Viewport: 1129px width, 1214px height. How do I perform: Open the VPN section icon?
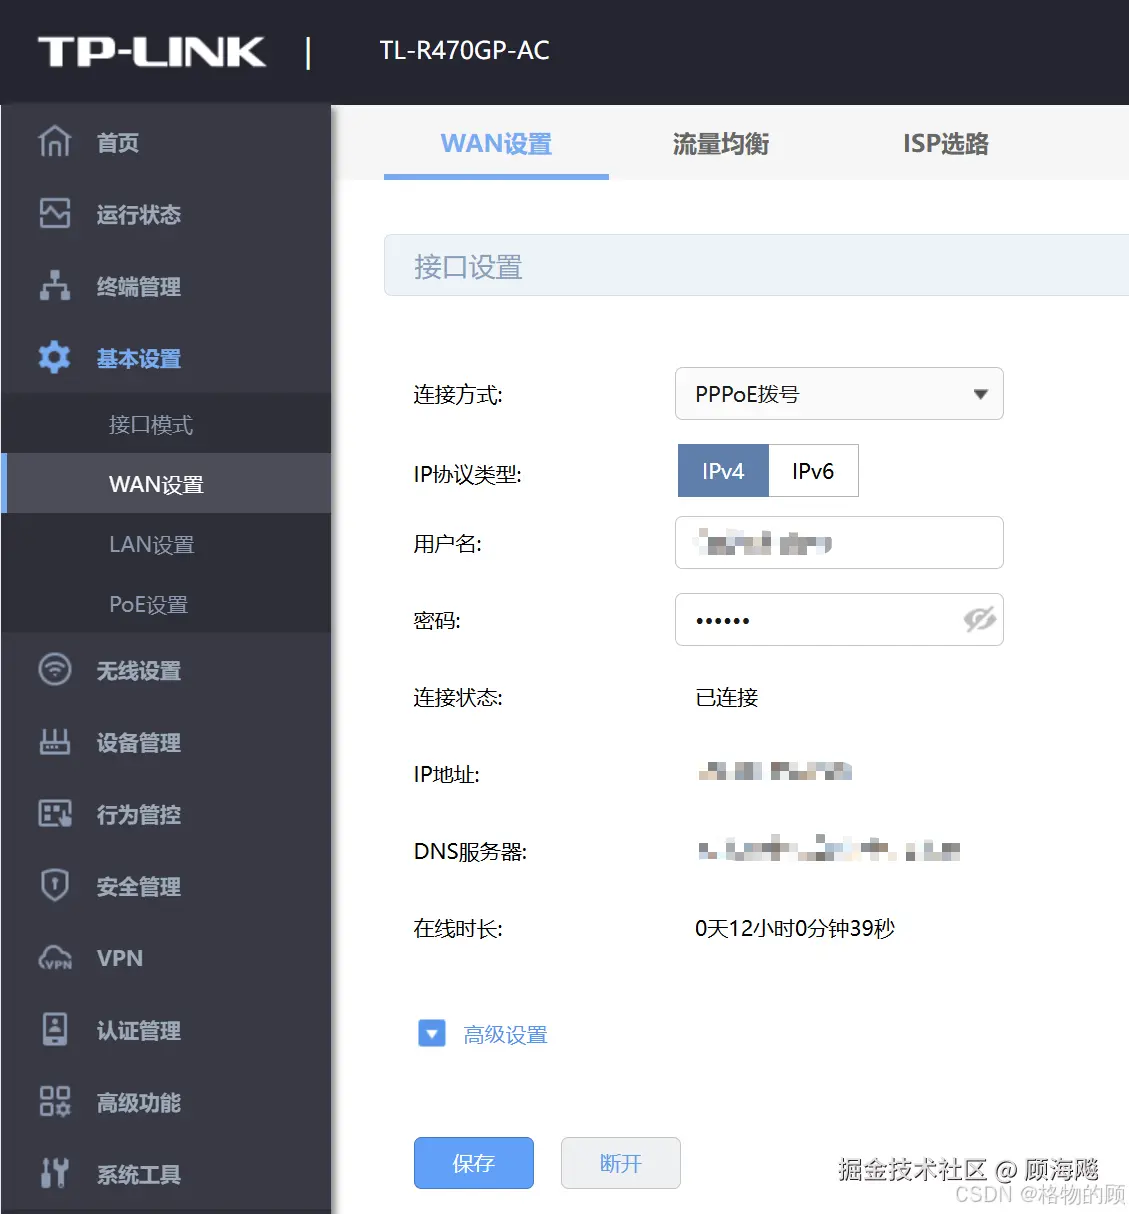(55, 958)
